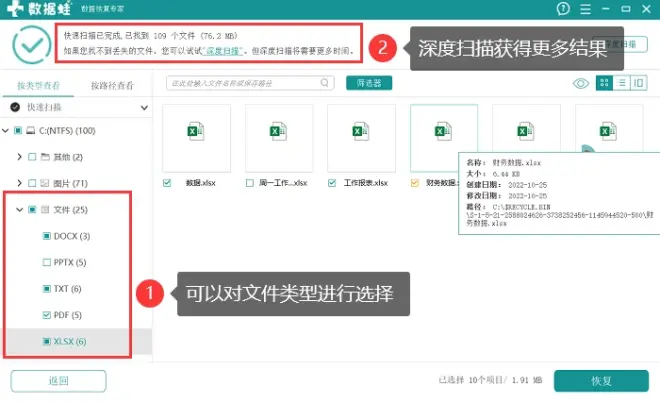The image size is (660, 403).
Task: Toggle the 财务数据 file checkbox
Action: (415, 183)
